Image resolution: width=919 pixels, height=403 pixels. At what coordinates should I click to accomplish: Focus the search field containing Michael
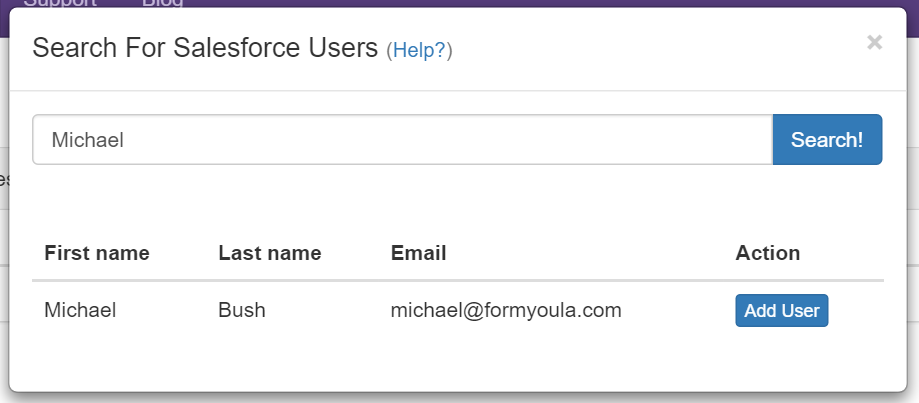402,140
